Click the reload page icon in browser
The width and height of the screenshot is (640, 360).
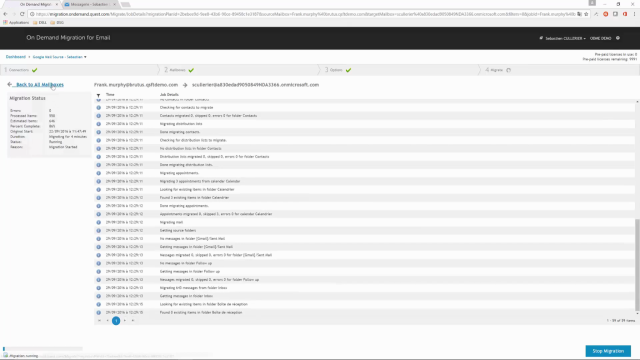(22, 14)
